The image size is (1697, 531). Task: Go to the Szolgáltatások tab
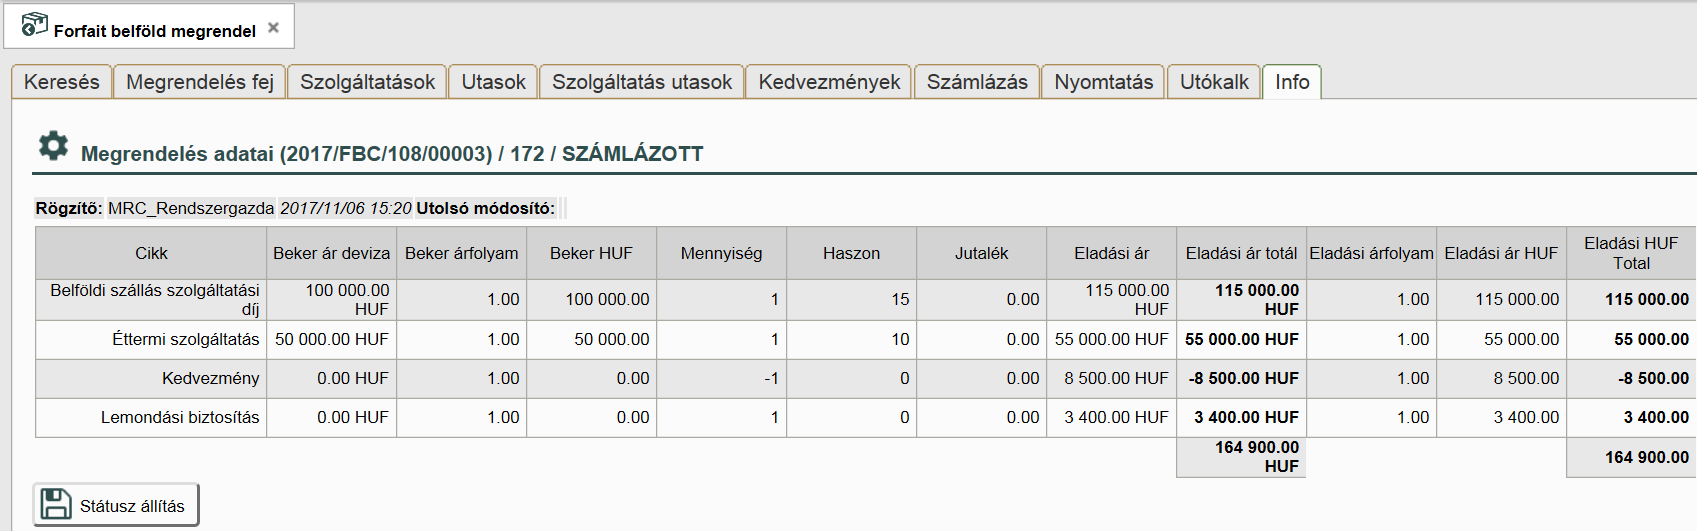(x=367, y=82)
